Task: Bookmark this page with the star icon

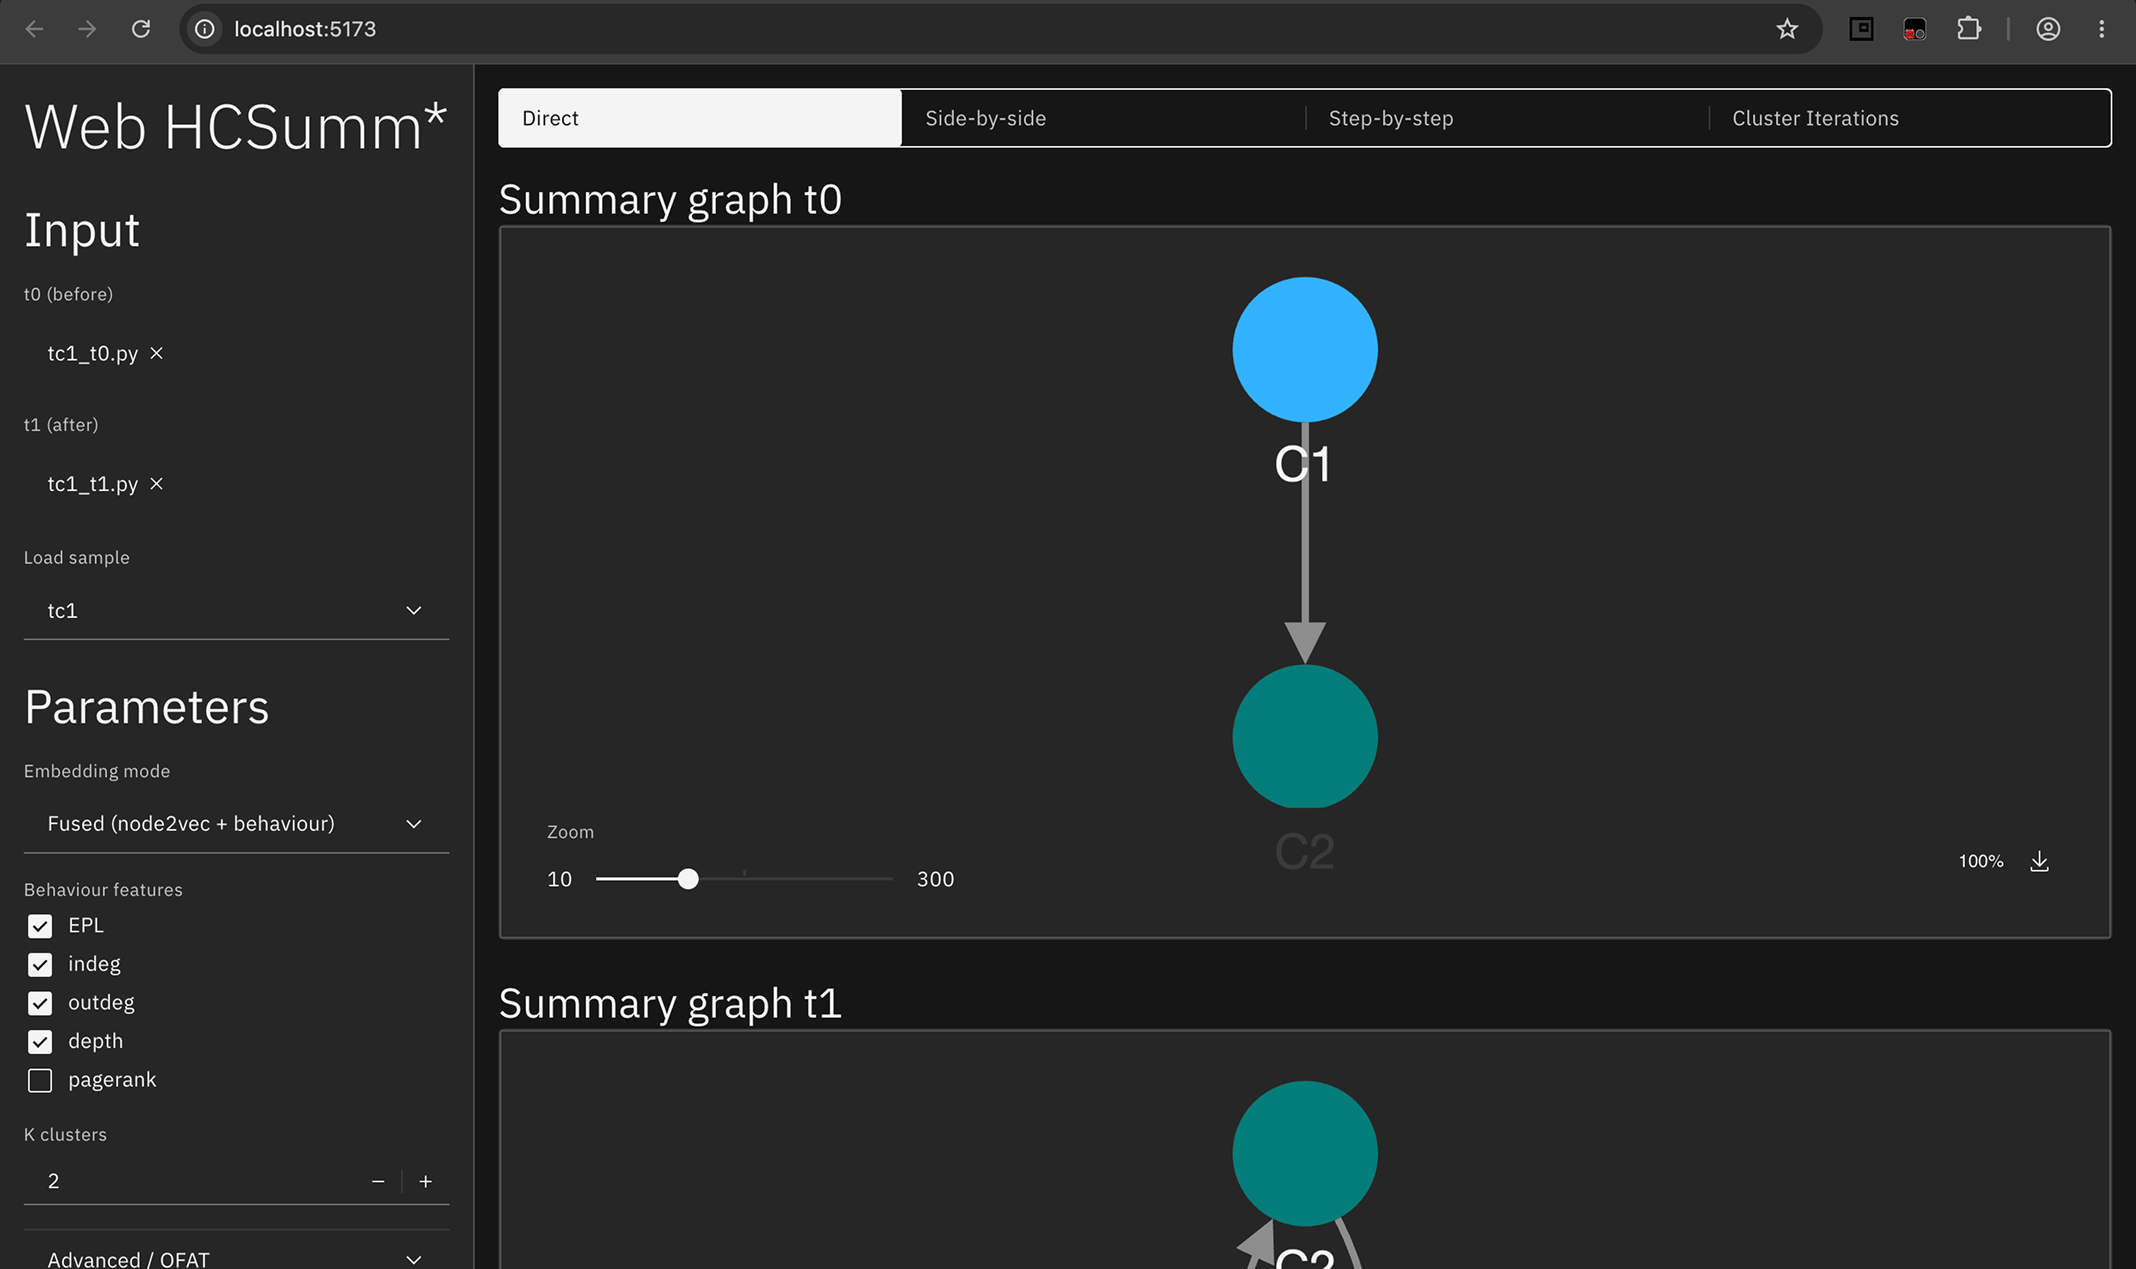Action: [1787, 29]
